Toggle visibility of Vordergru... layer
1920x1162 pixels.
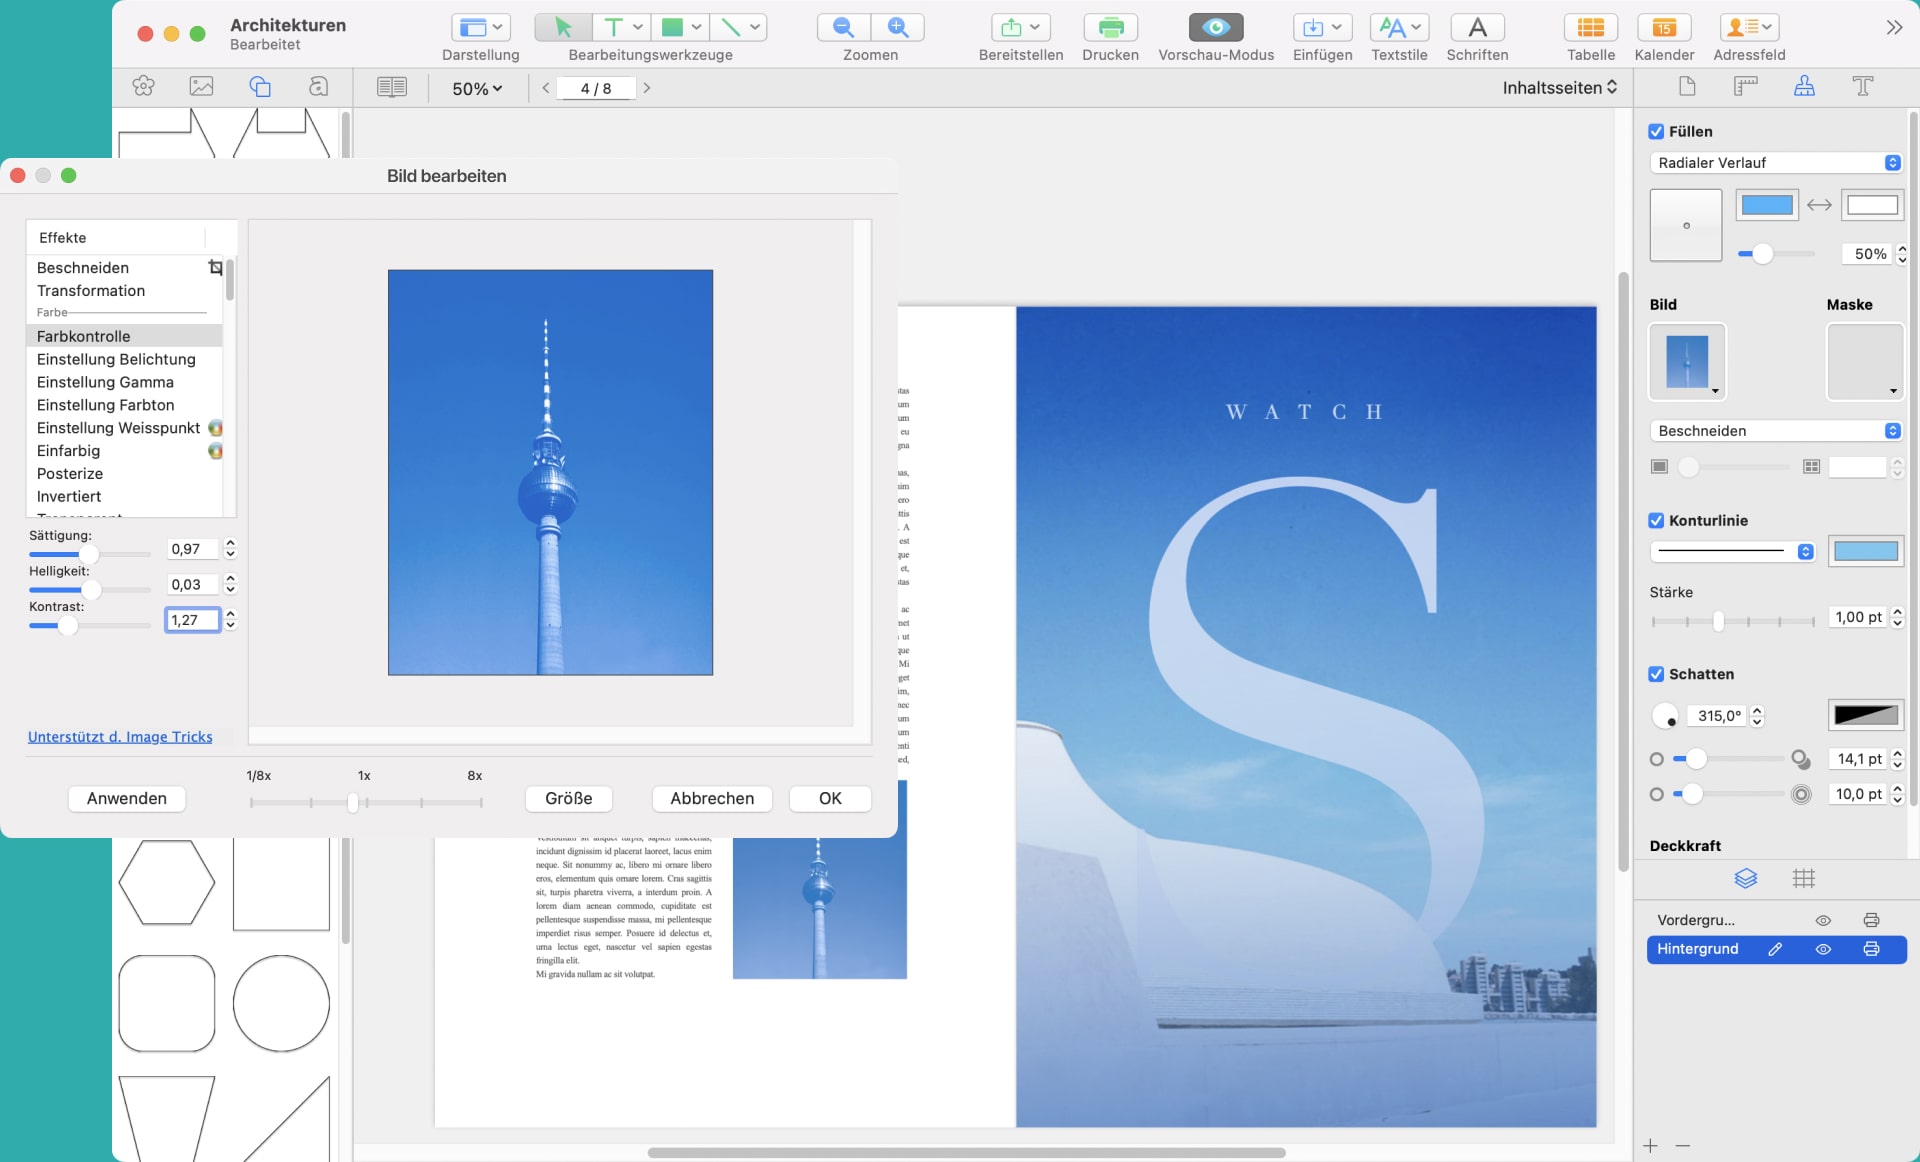point(1823,920)
